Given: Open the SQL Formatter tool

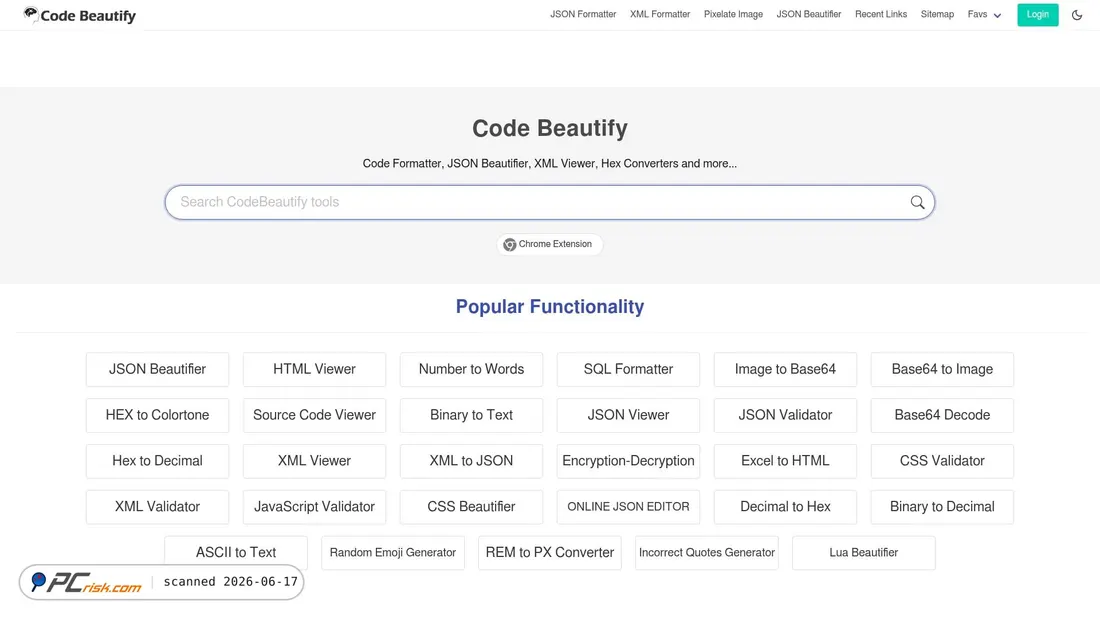Looking at the screenshot, I should tap(629, 369).
